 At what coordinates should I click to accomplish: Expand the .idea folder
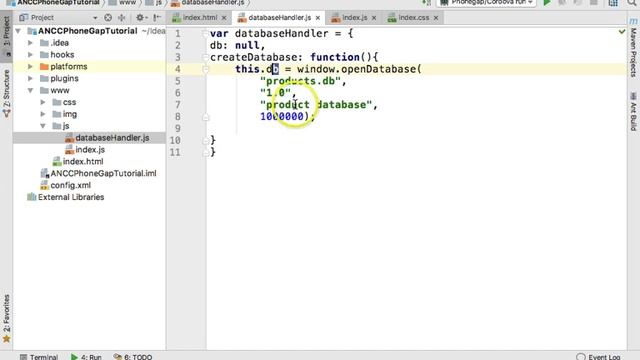(30, 43)
